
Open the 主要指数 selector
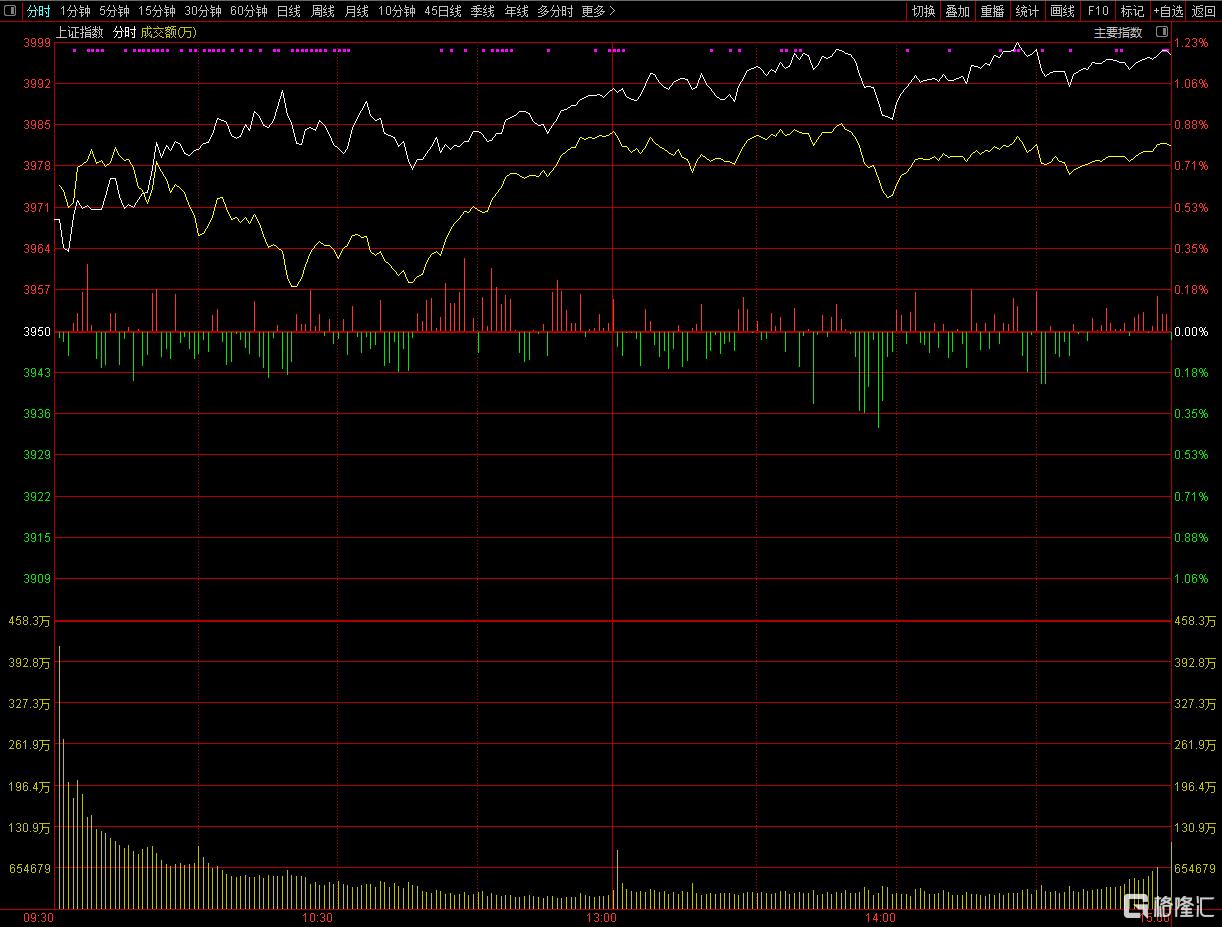tap(1117, 32)
